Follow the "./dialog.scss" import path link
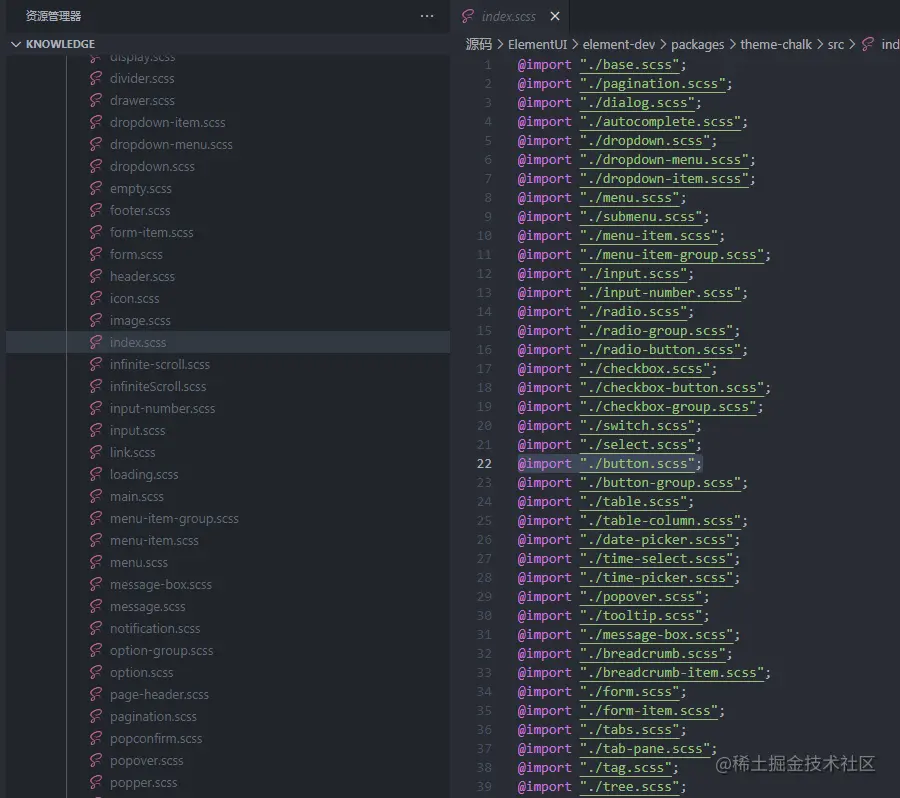 [637, 103]
